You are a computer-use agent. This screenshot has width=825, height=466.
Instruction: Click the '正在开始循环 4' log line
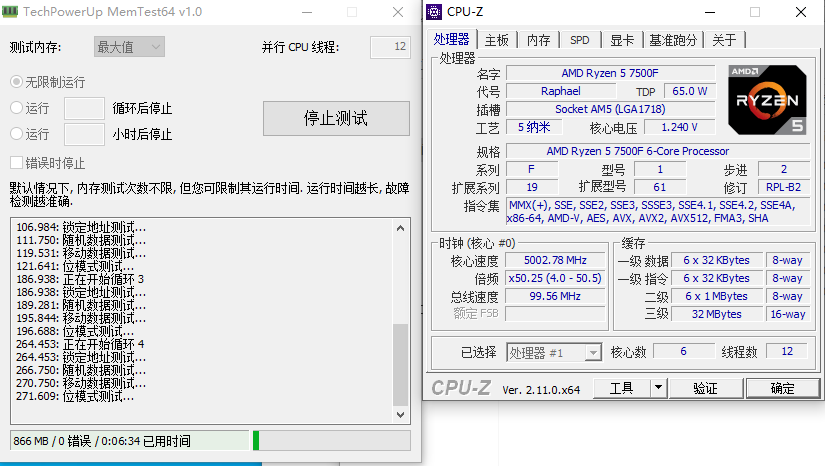(80, 345)
